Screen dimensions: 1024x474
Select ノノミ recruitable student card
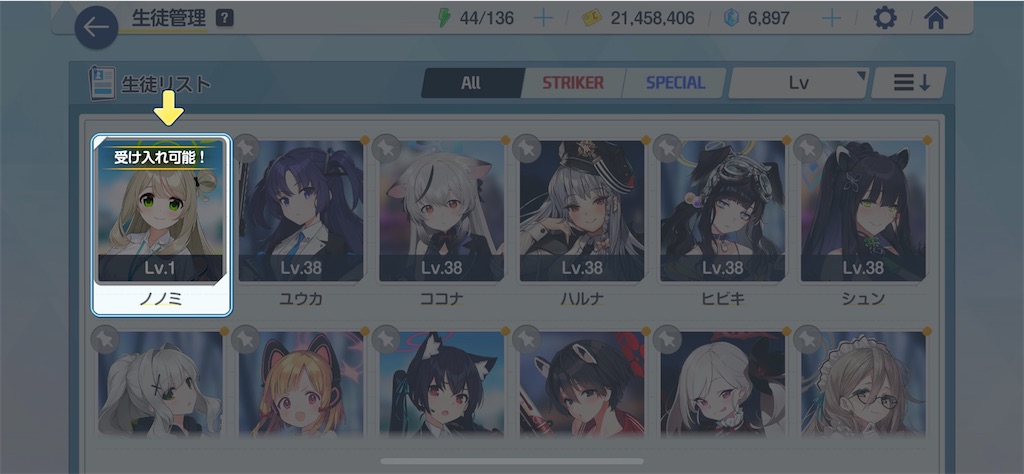[x=161, y=225]
